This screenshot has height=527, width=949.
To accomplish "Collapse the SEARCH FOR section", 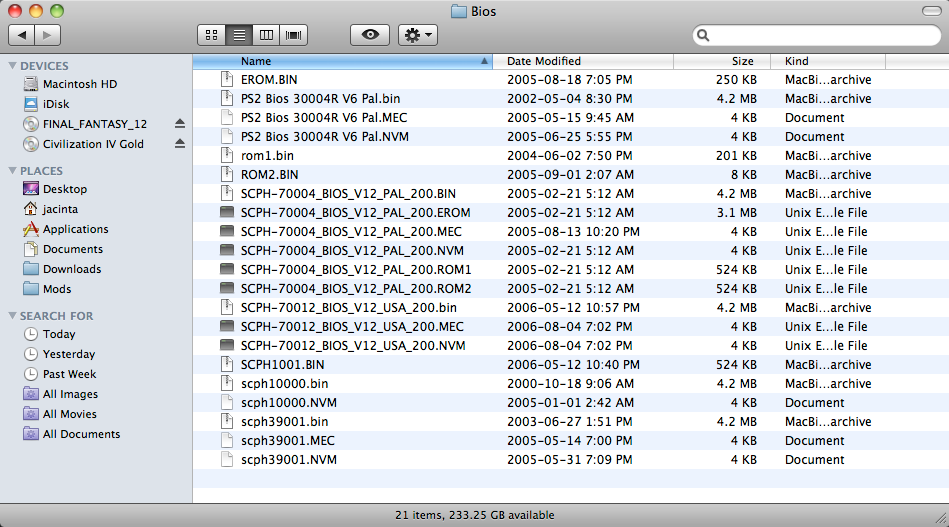I will (x=12, y=316).
